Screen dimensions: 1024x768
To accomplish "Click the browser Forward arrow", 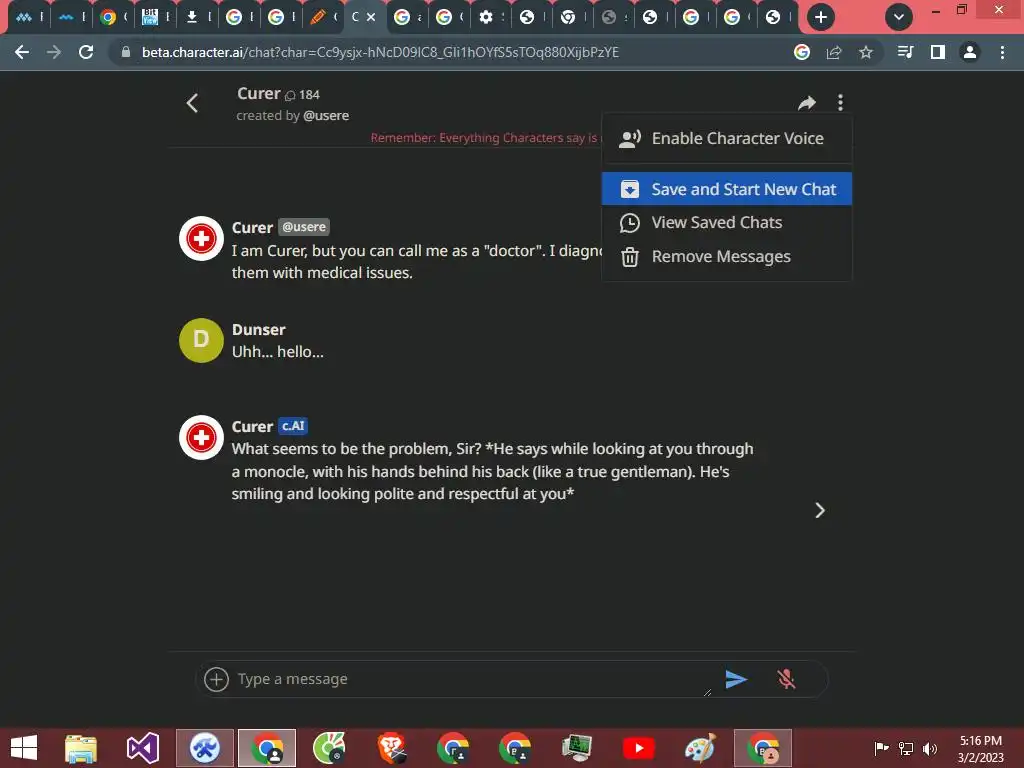I will click(x=54, y=52).
